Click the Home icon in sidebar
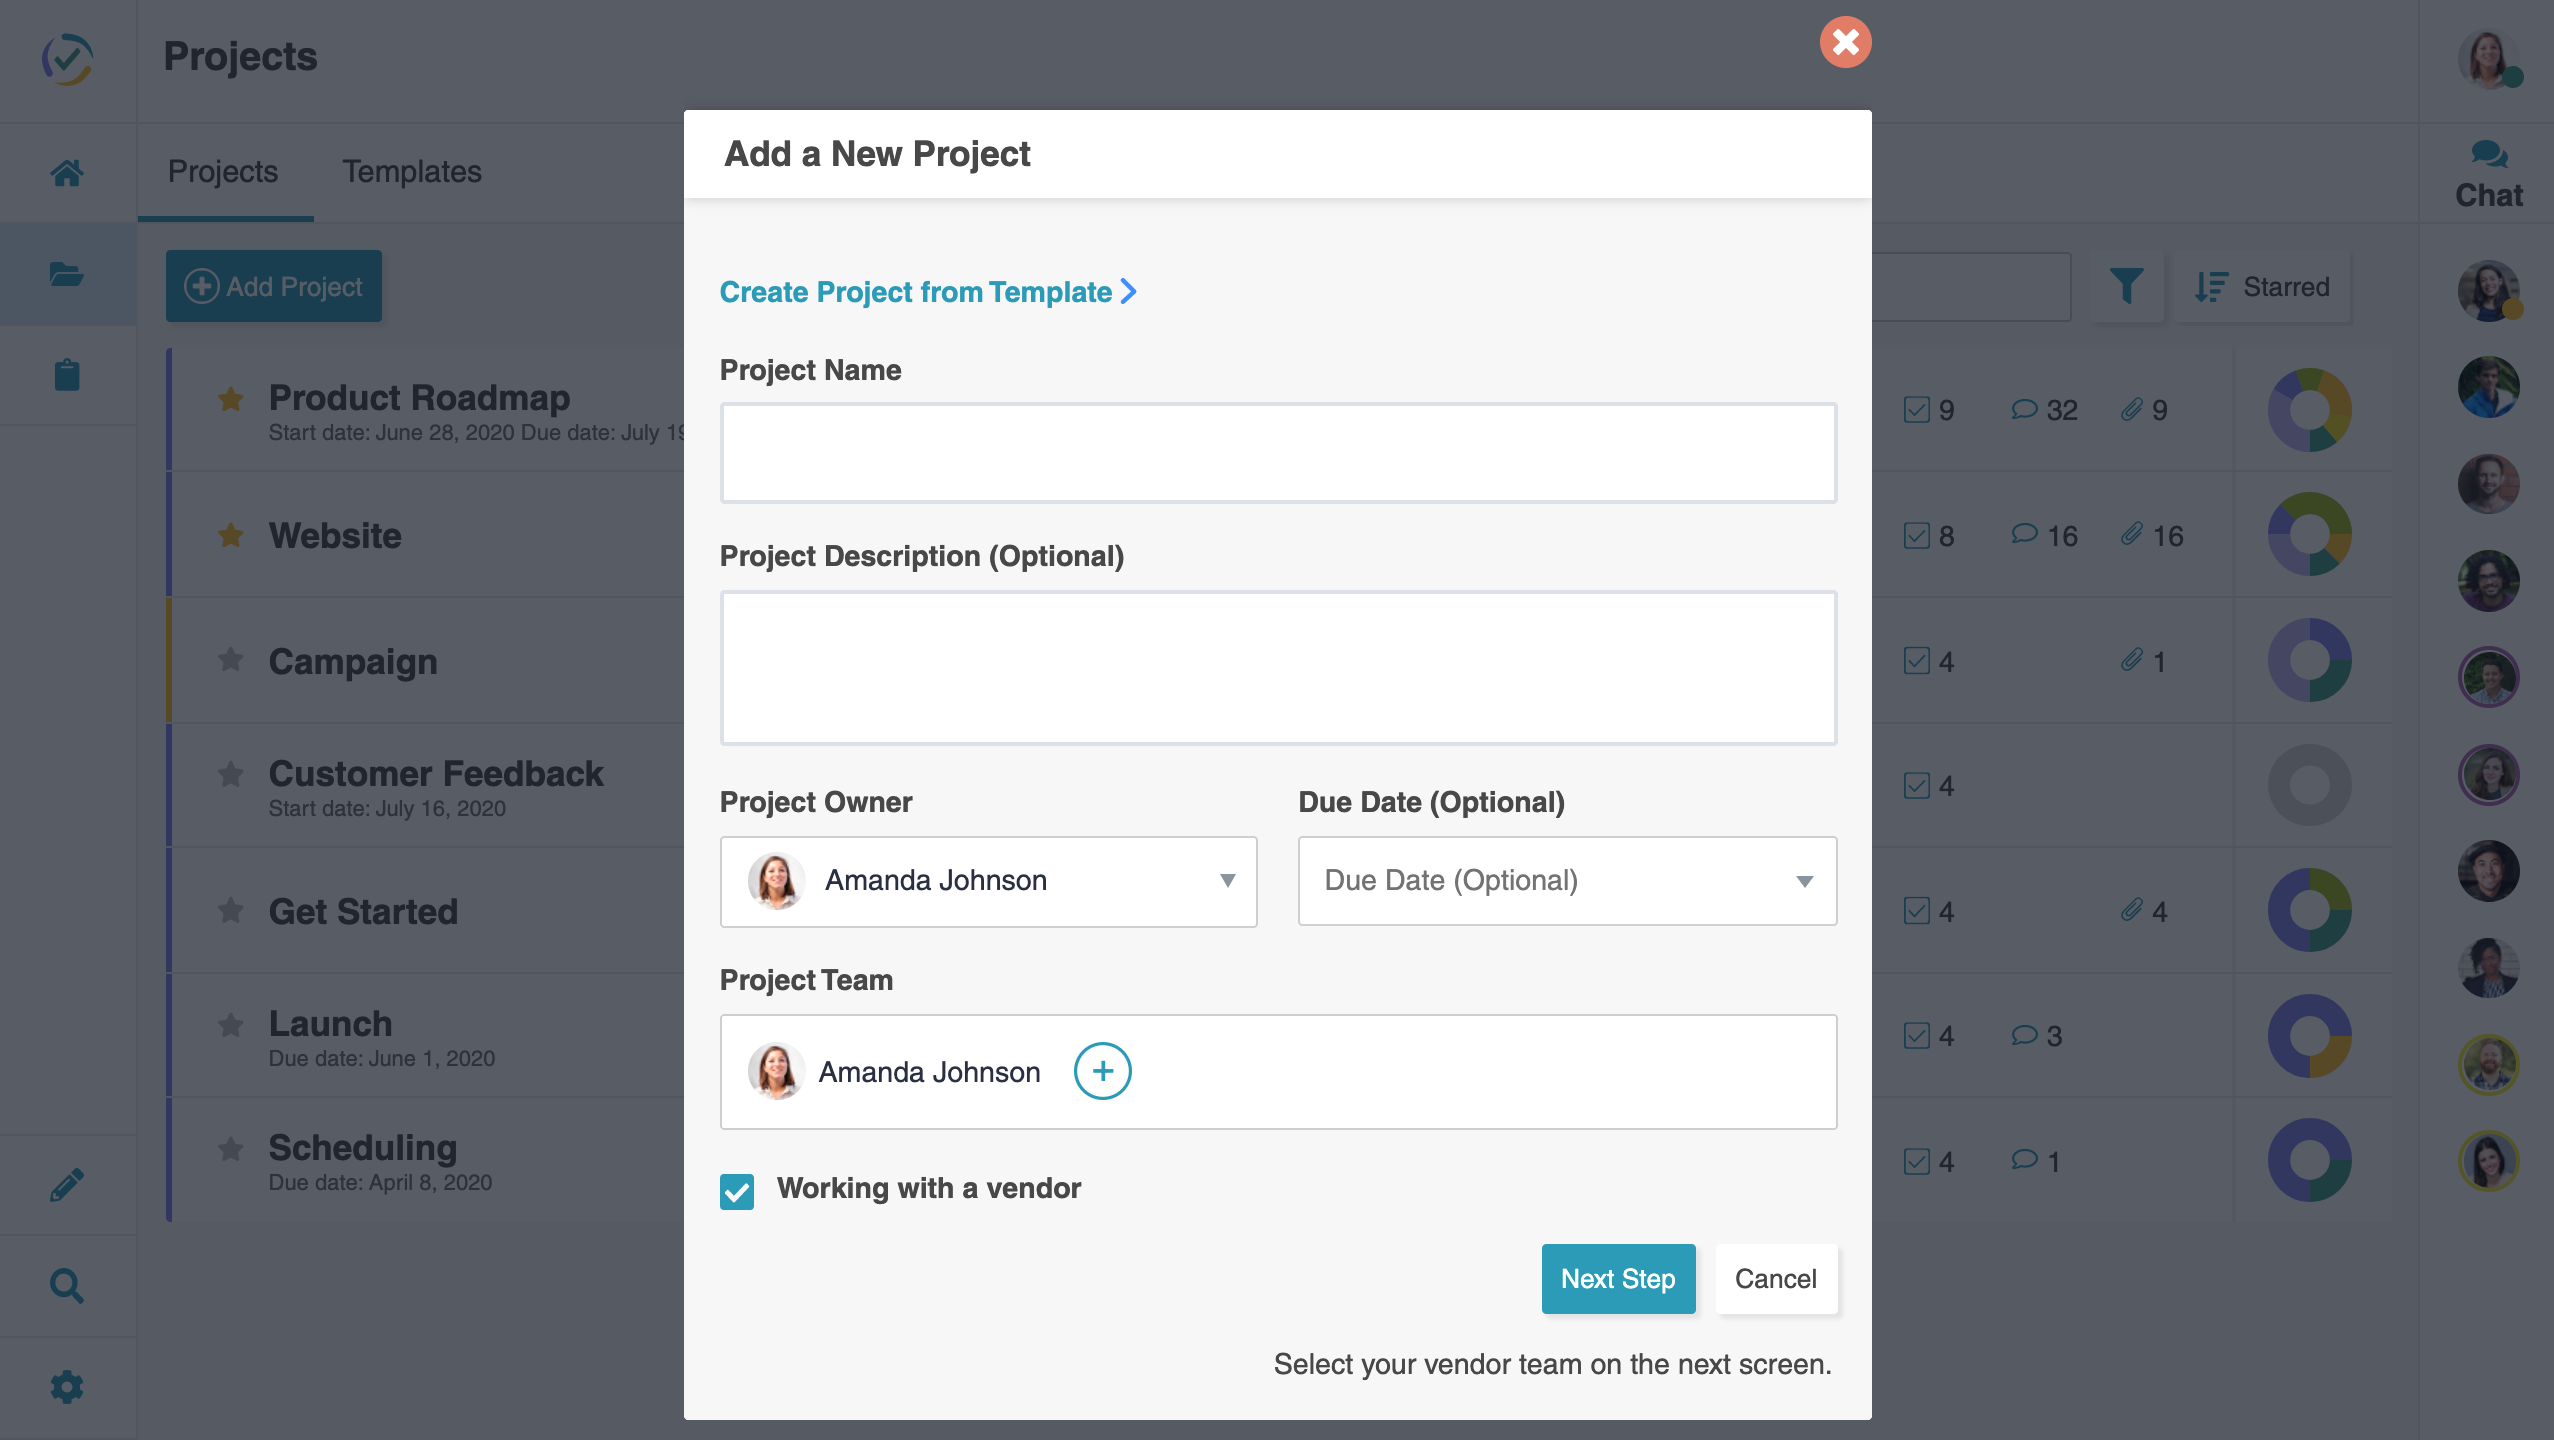The image size is (2554, 1440). point(67,173)
